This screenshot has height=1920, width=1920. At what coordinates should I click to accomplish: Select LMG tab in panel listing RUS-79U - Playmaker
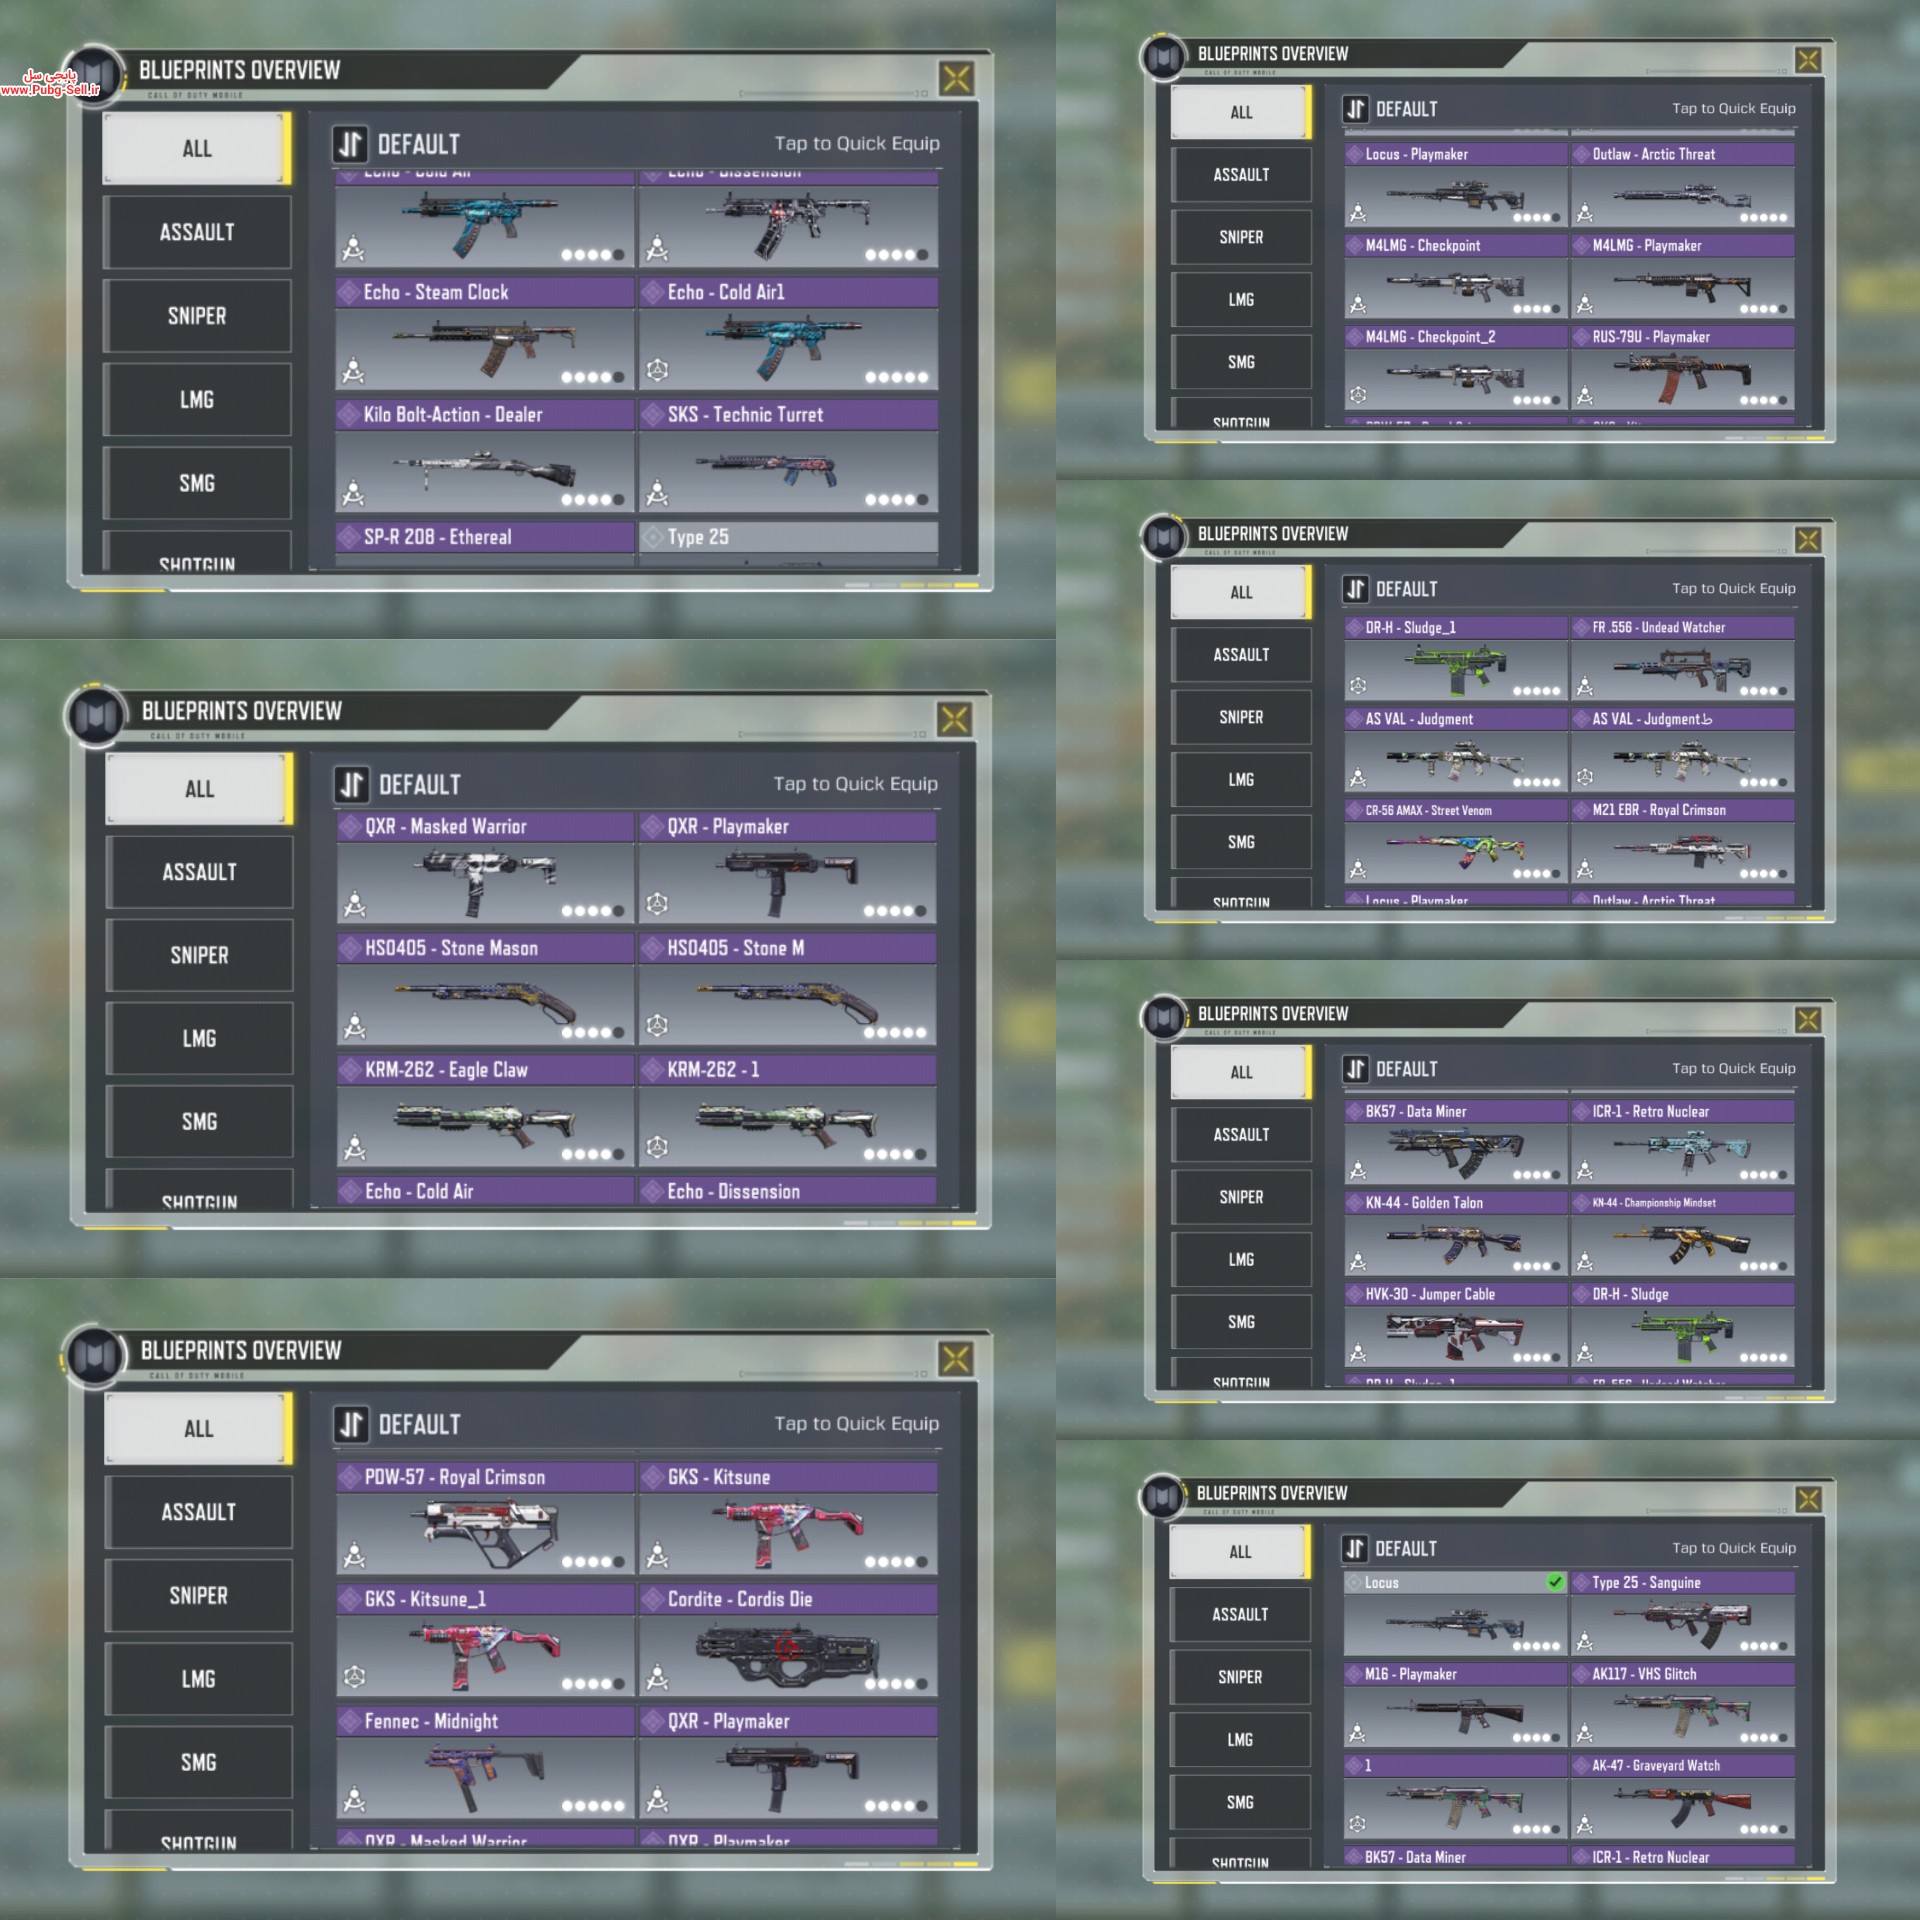(1241, 300)
